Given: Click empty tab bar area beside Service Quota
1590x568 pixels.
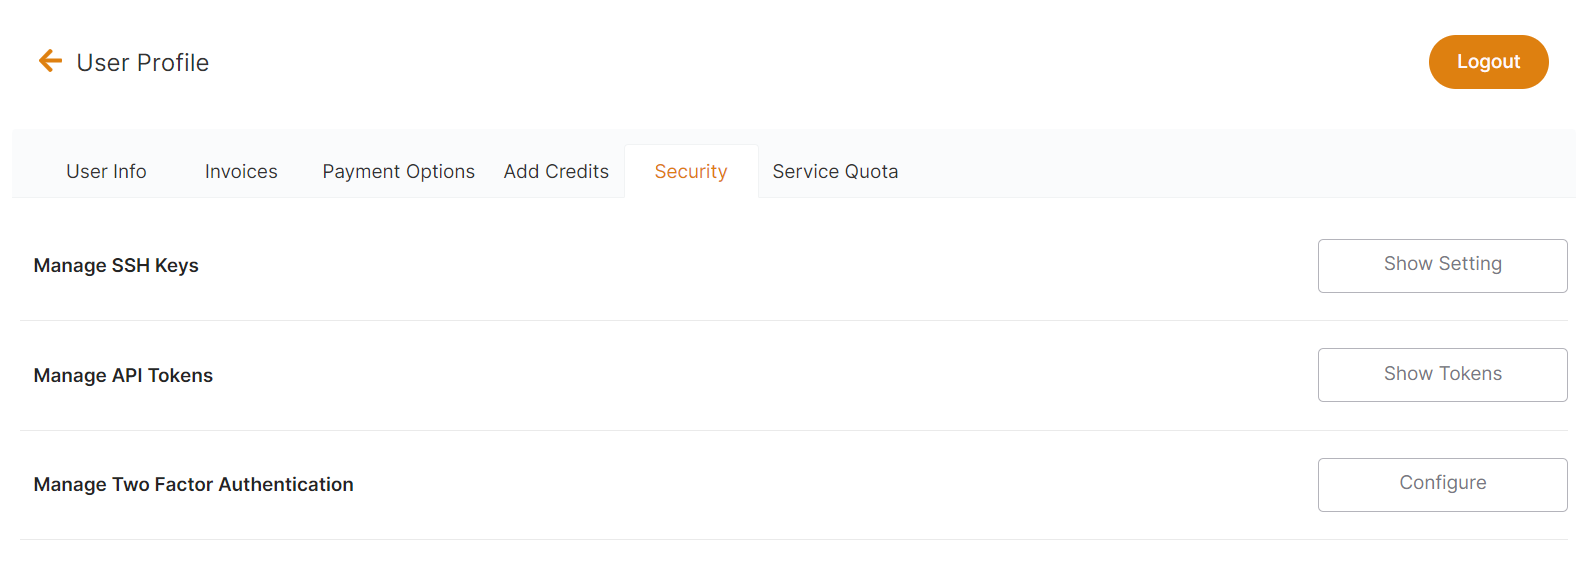Looking at the screenshot, I should (1200, 170).
